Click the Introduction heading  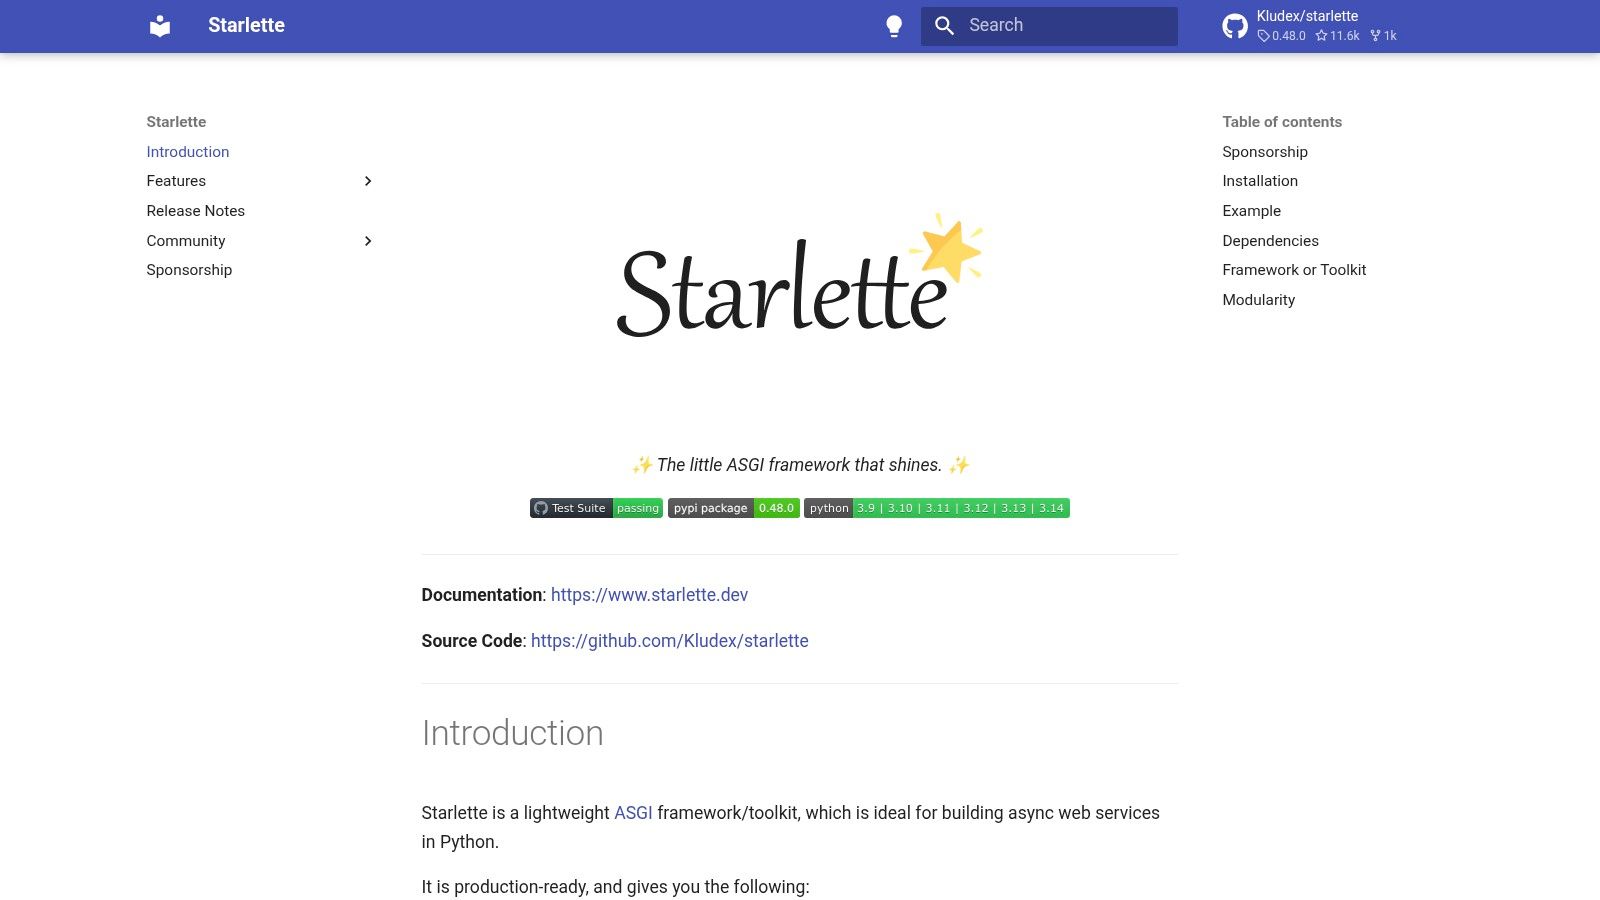[x=513, y=733]
